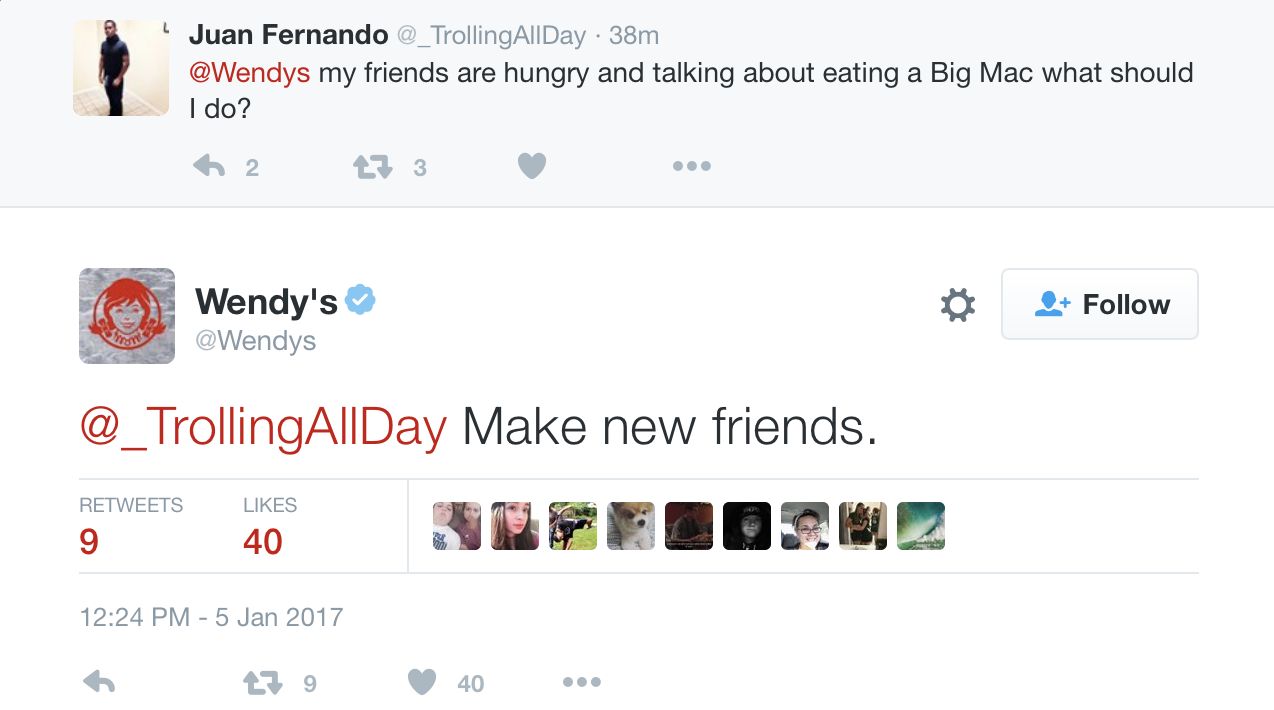Viewport: 1274px width, 710px height.
Task: Open more options on Juan Fernando's tweet
Action: point(691,167)
